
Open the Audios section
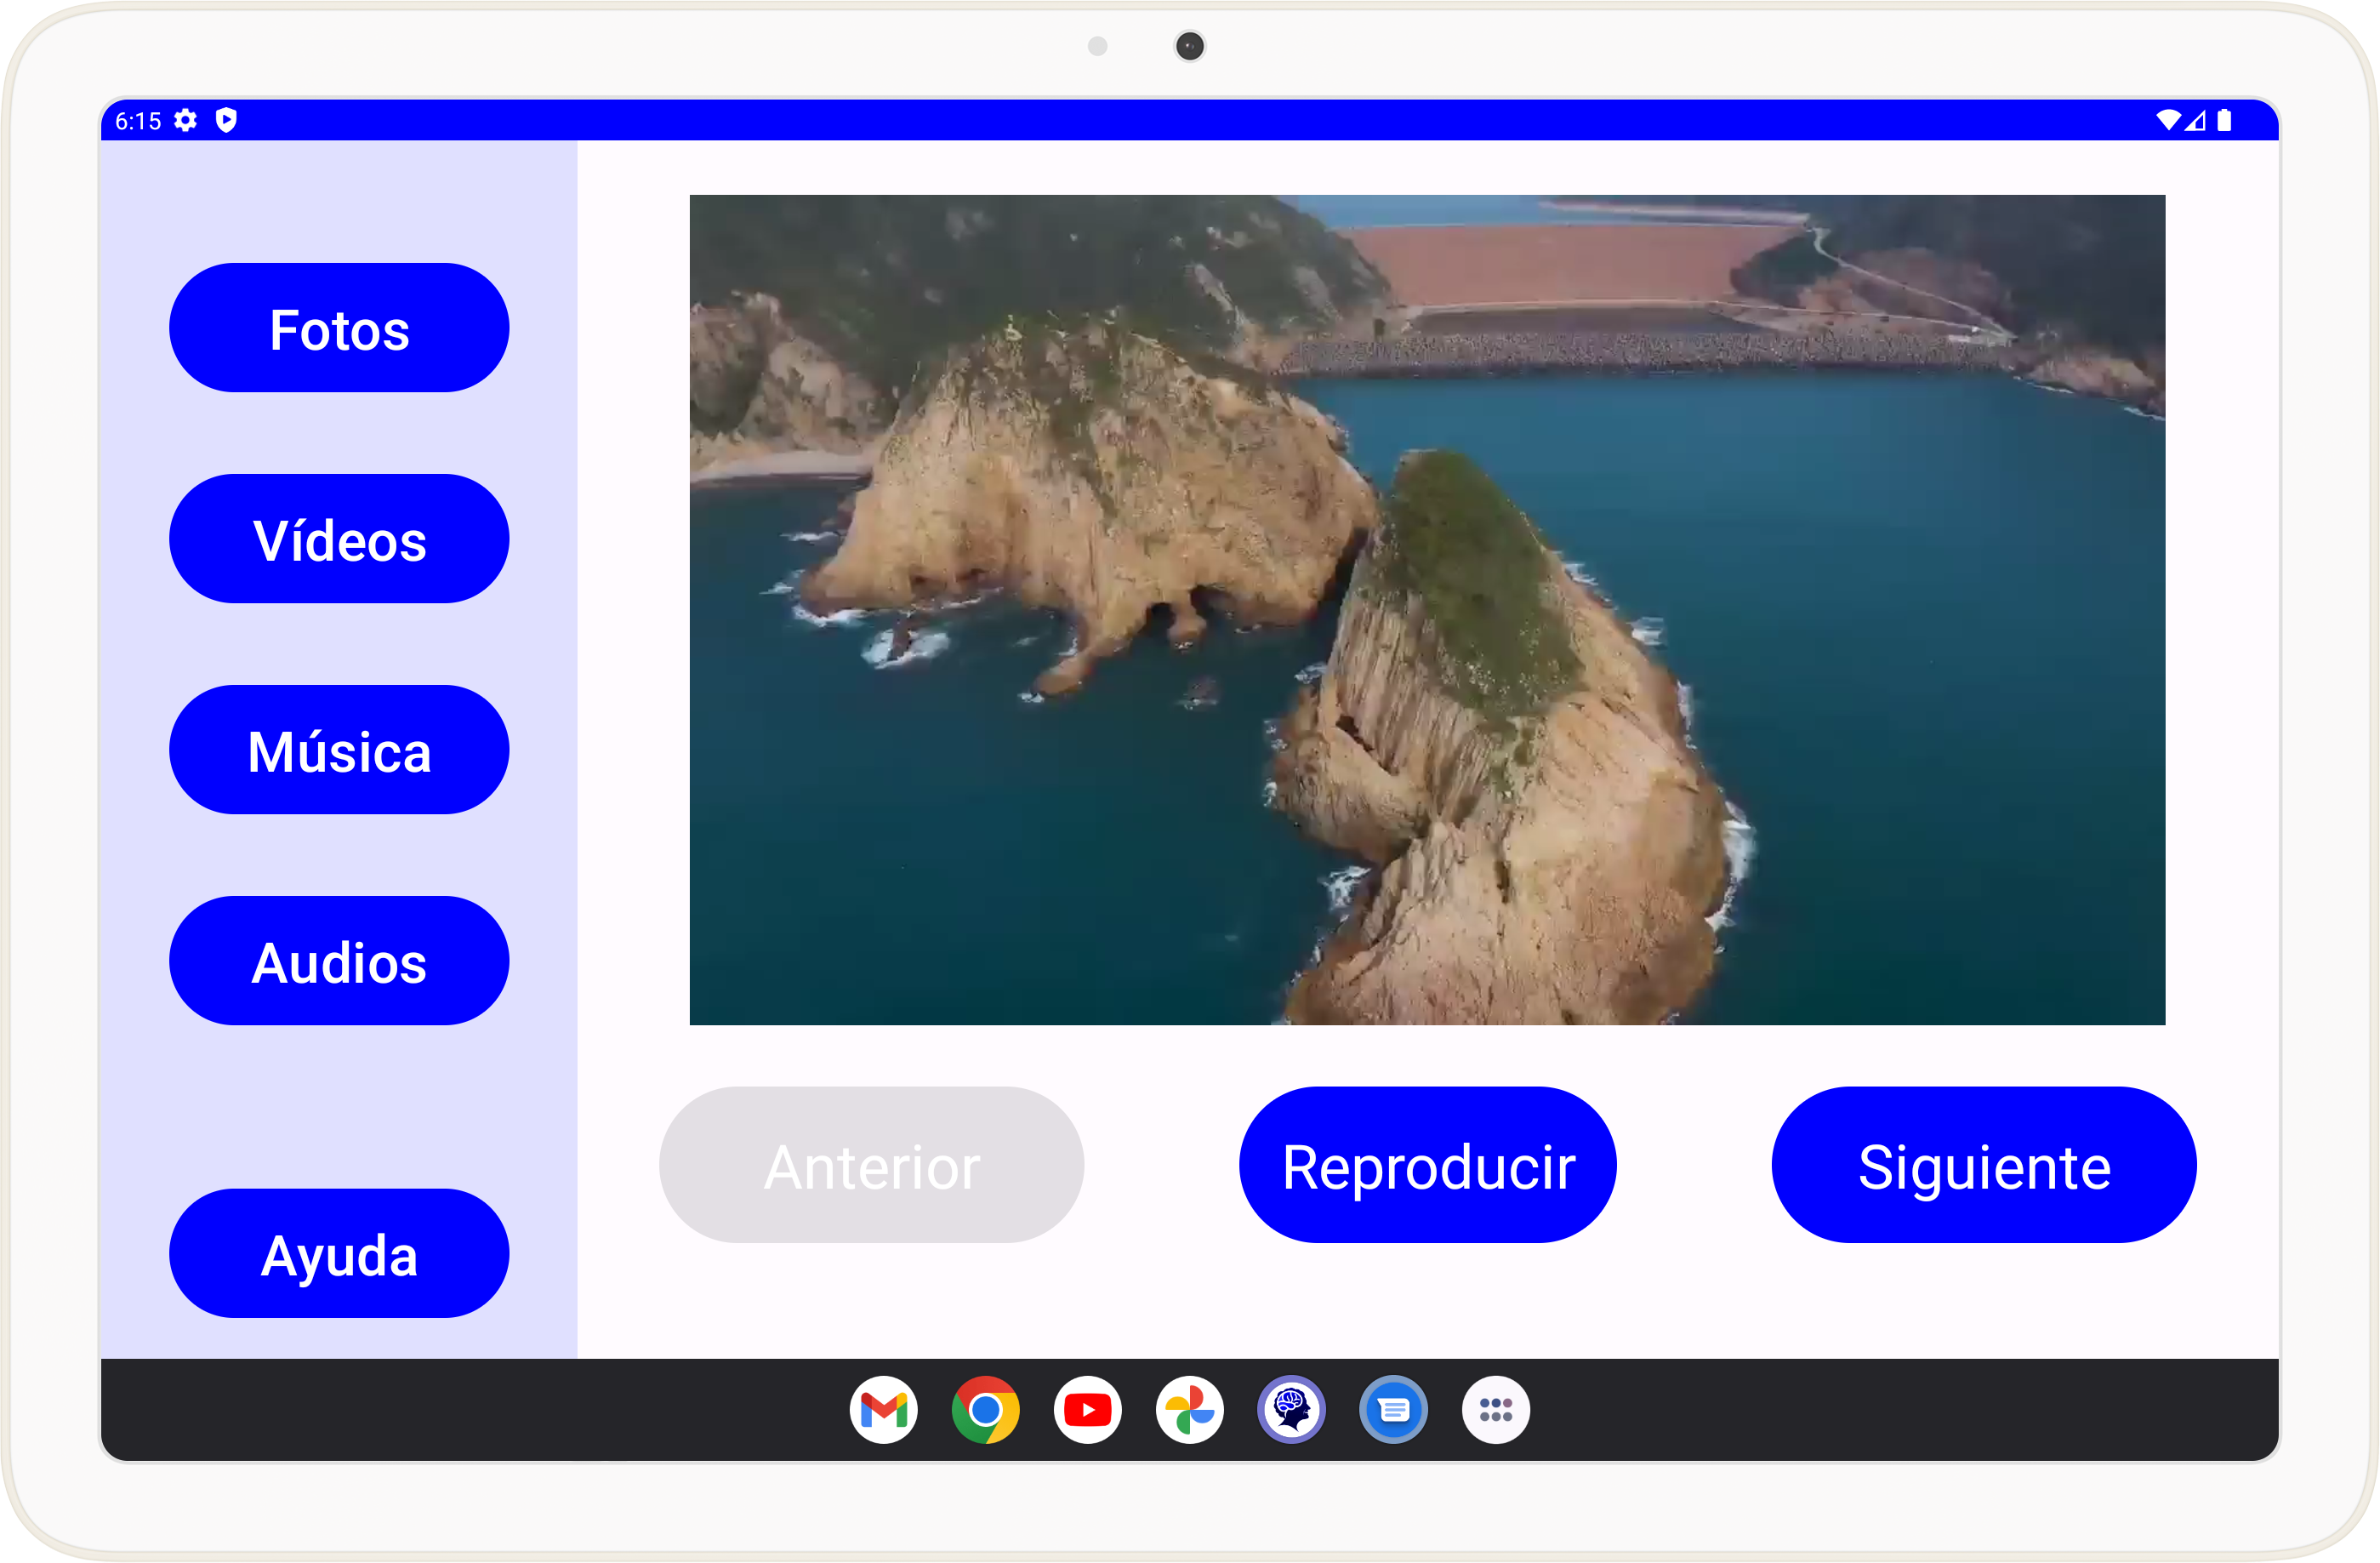339,961
